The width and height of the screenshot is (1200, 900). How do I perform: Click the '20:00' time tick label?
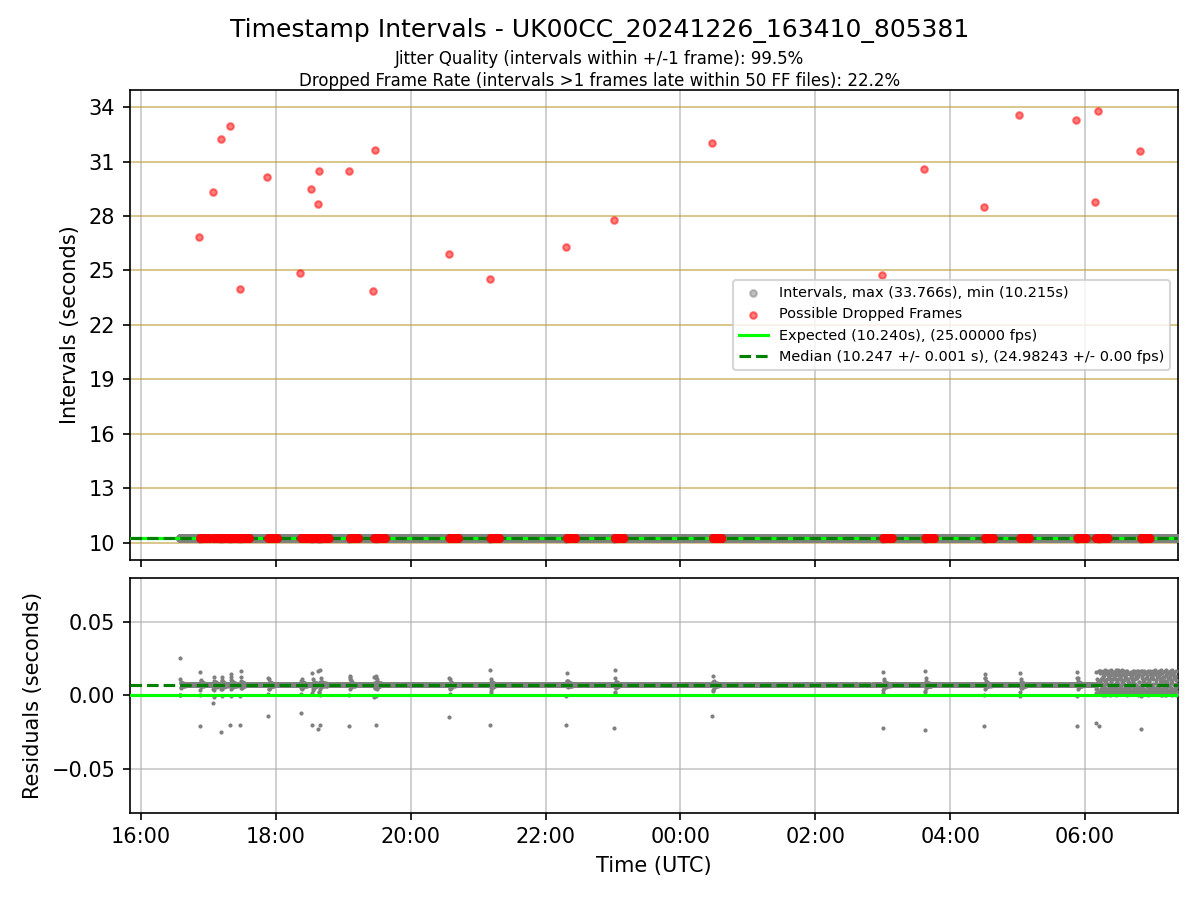411,835
